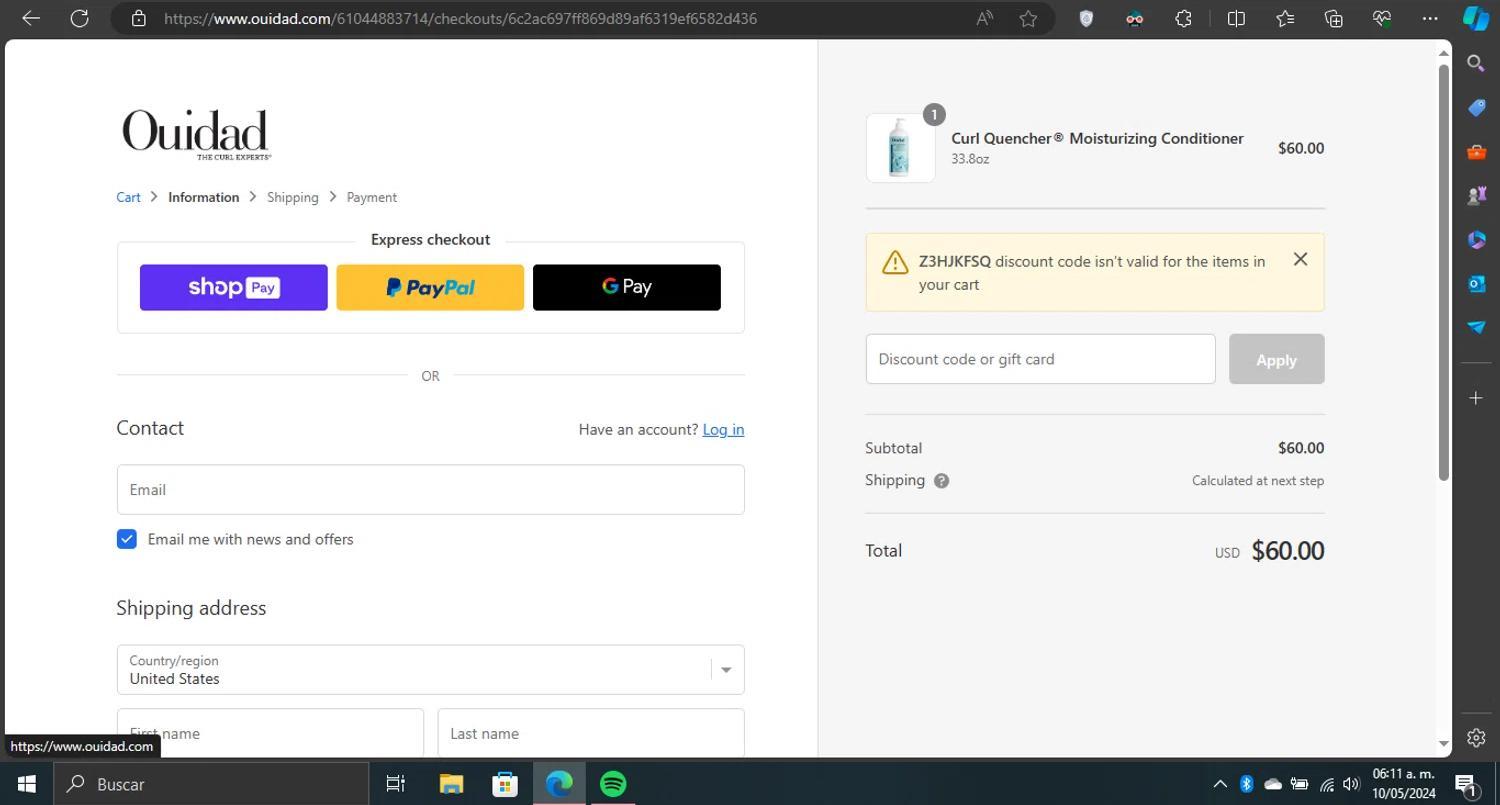Image resolution: width=1500 pixels, height=805 pixels.
Task: Add this page to favorites star
Action: 1028,18
